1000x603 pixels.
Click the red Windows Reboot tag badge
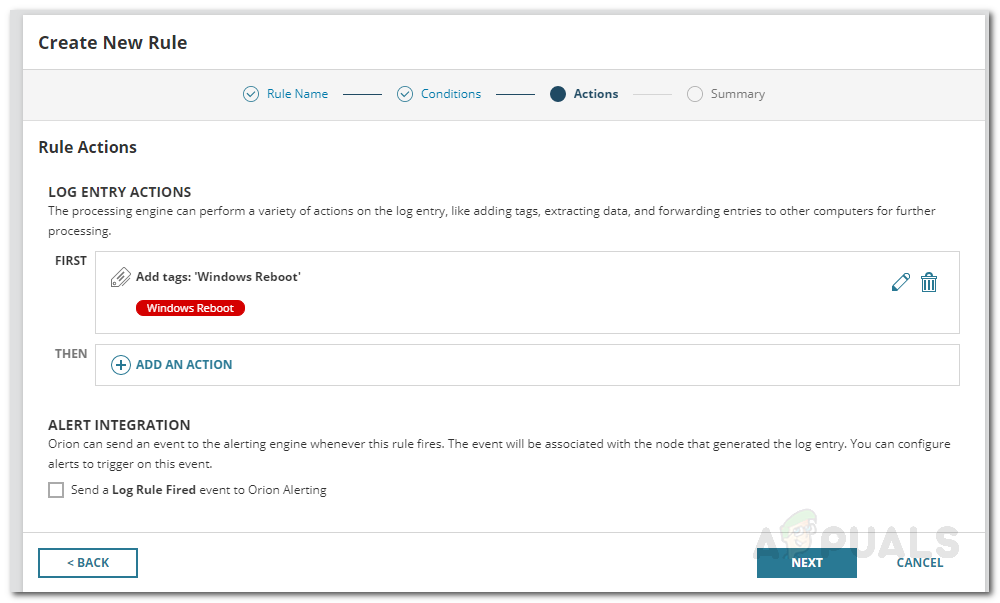(x=190, y=308)
